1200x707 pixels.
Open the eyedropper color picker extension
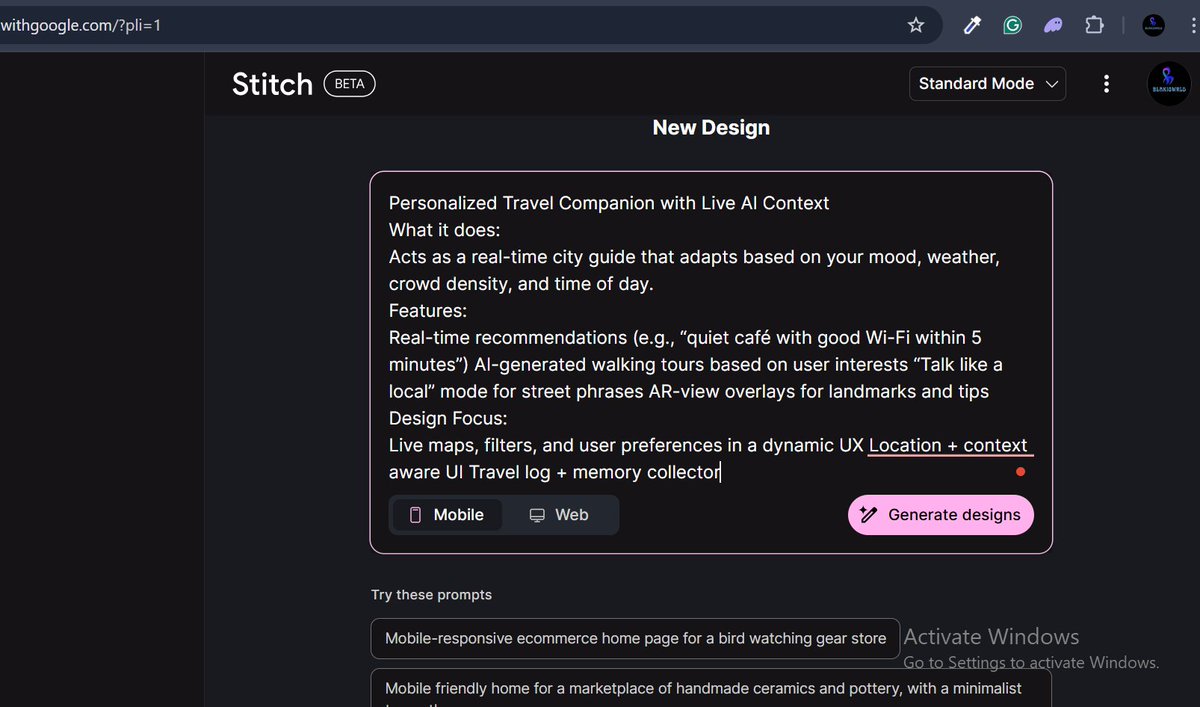(972, 25)
